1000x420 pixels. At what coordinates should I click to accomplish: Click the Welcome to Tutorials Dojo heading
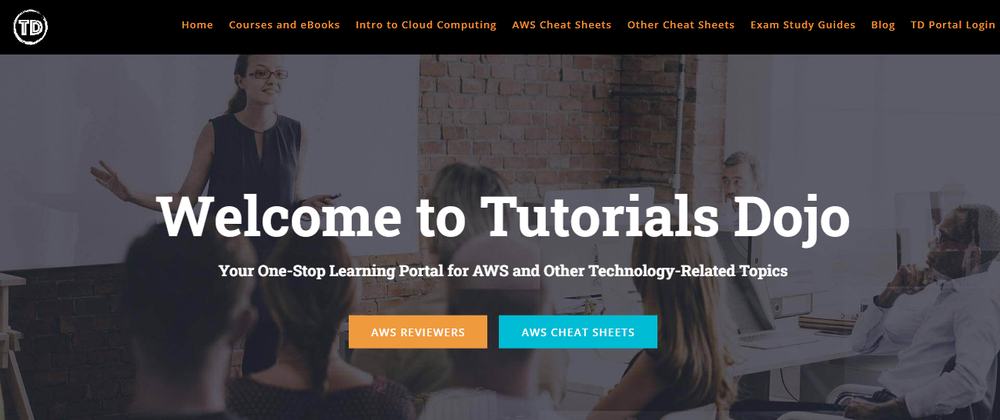pos(504,216)
